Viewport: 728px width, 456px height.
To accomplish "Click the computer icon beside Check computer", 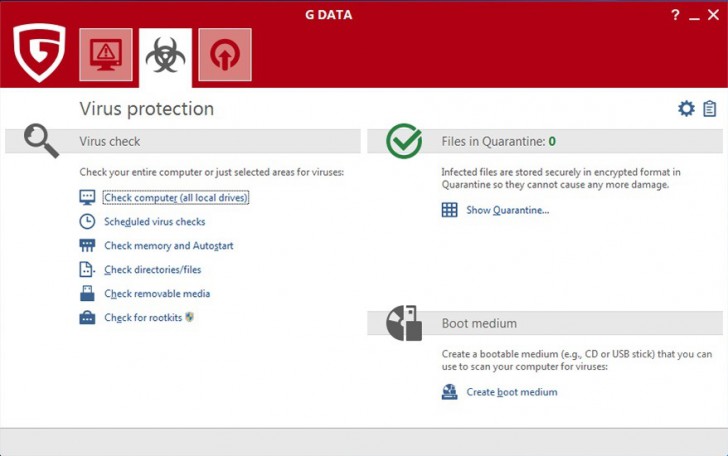I will pos(87,197).
